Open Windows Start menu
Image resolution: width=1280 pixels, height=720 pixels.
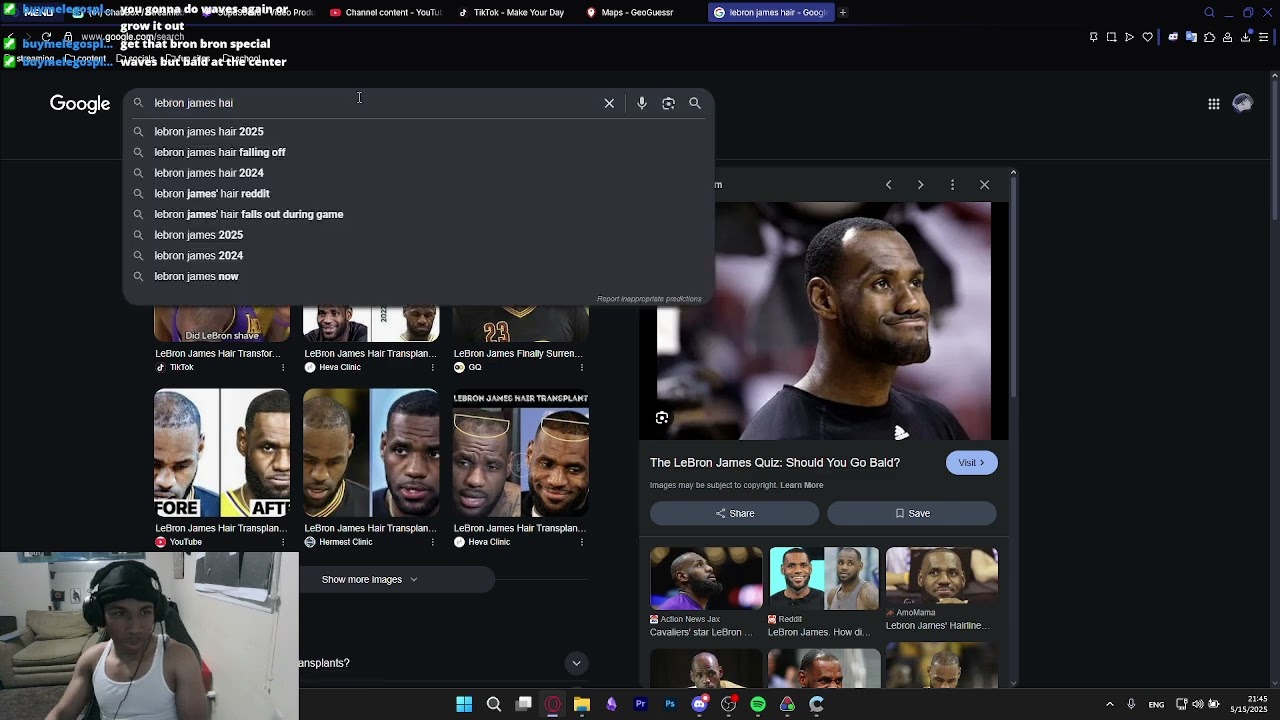pyautogui.click(x=464, y=704)
